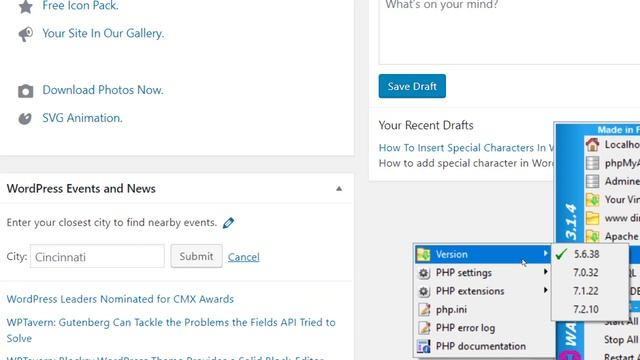Click the php.ini file icon

[424, 310]
